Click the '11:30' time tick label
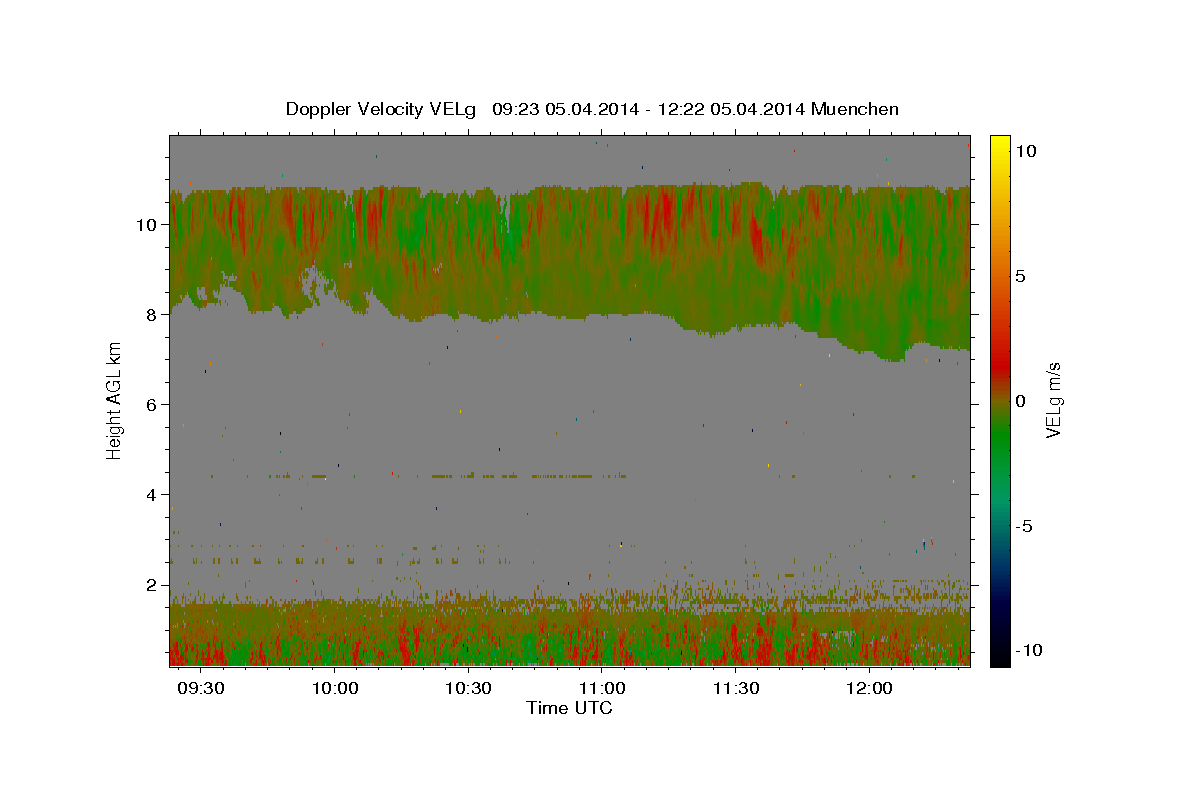The height and width of the screenshot is (800, 1200). point(736,689)
